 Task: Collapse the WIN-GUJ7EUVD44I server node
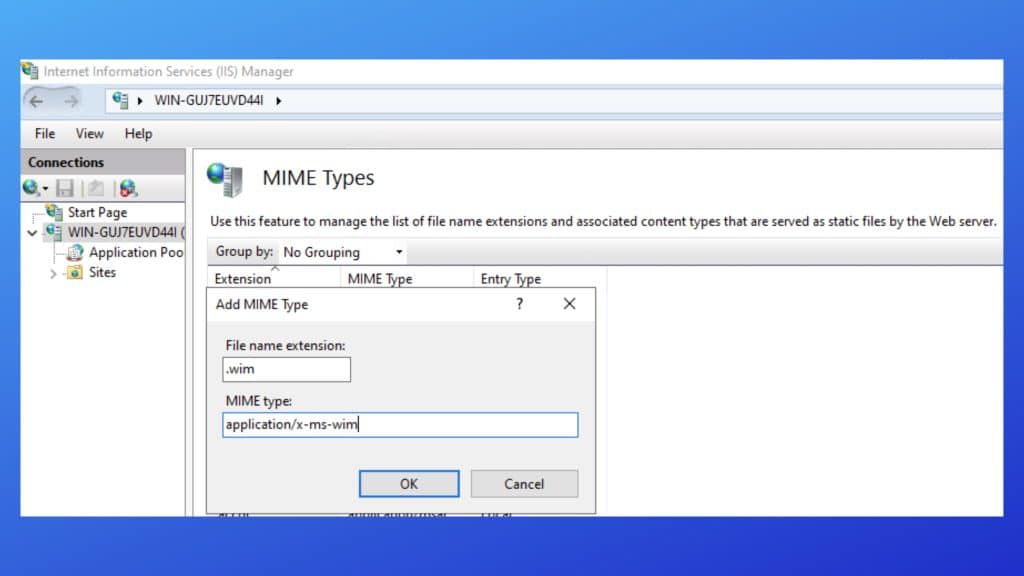click(x=33, y=233)
